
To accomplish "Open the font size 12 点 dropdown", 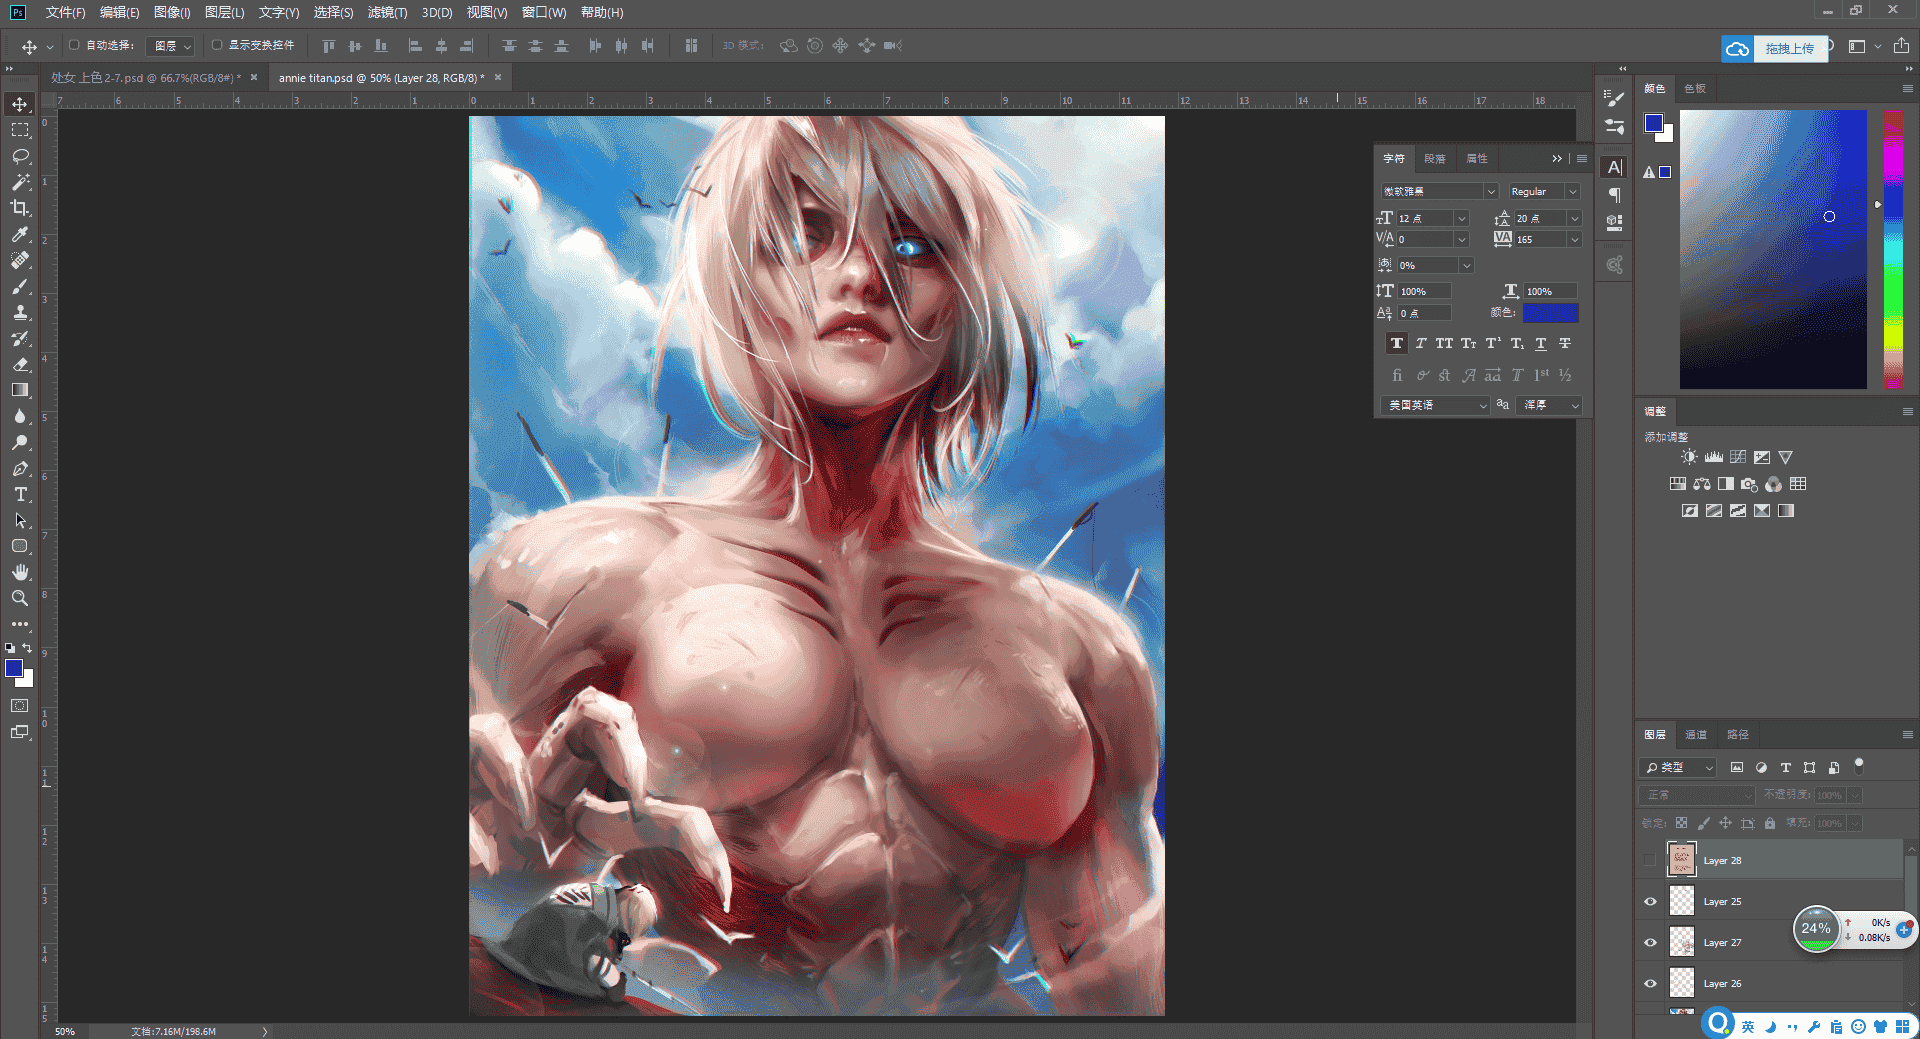I will [1461, 218].
